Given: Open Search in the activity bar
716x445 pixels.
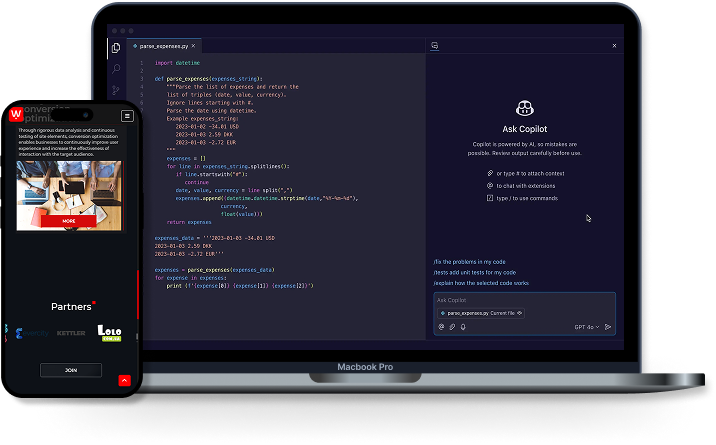Looking at the screenshot, I should coord(117,69).
